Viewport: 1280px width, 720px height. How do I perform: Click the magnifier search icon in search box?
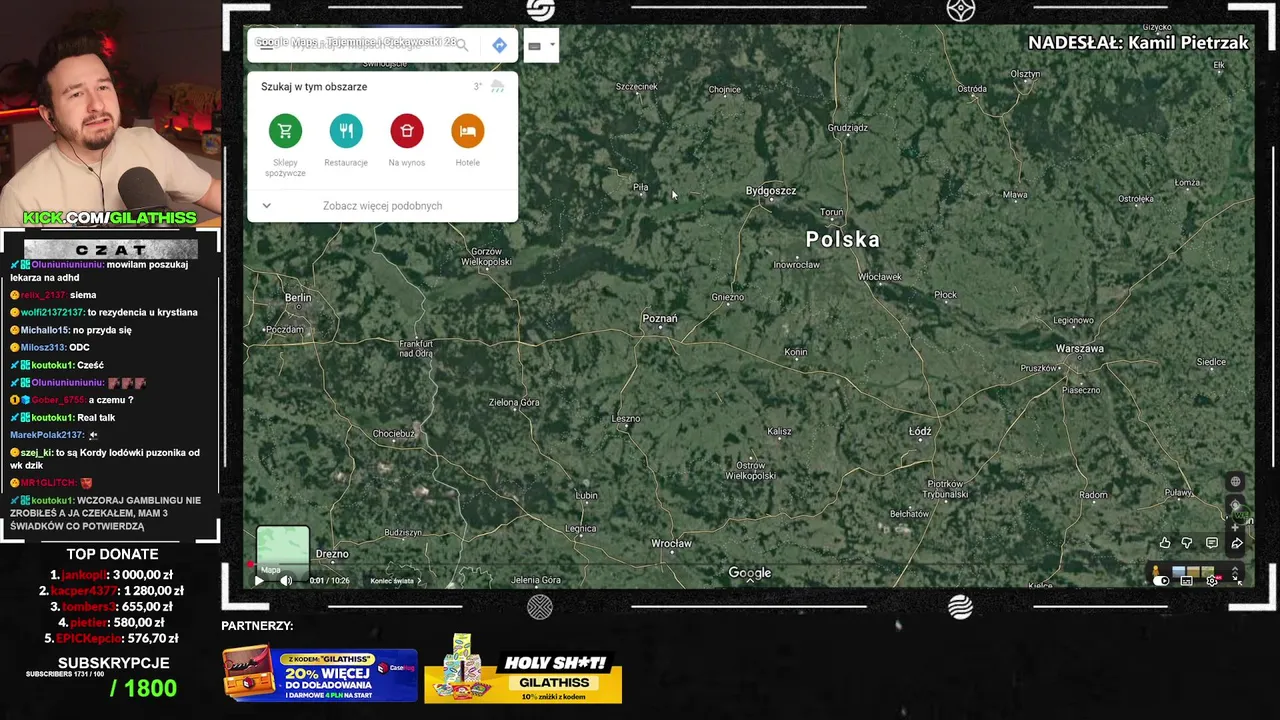[462, 45]
